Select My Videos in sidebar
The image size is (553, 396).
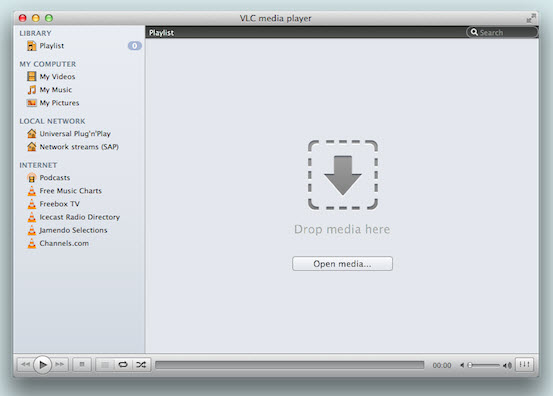point(57,77)
